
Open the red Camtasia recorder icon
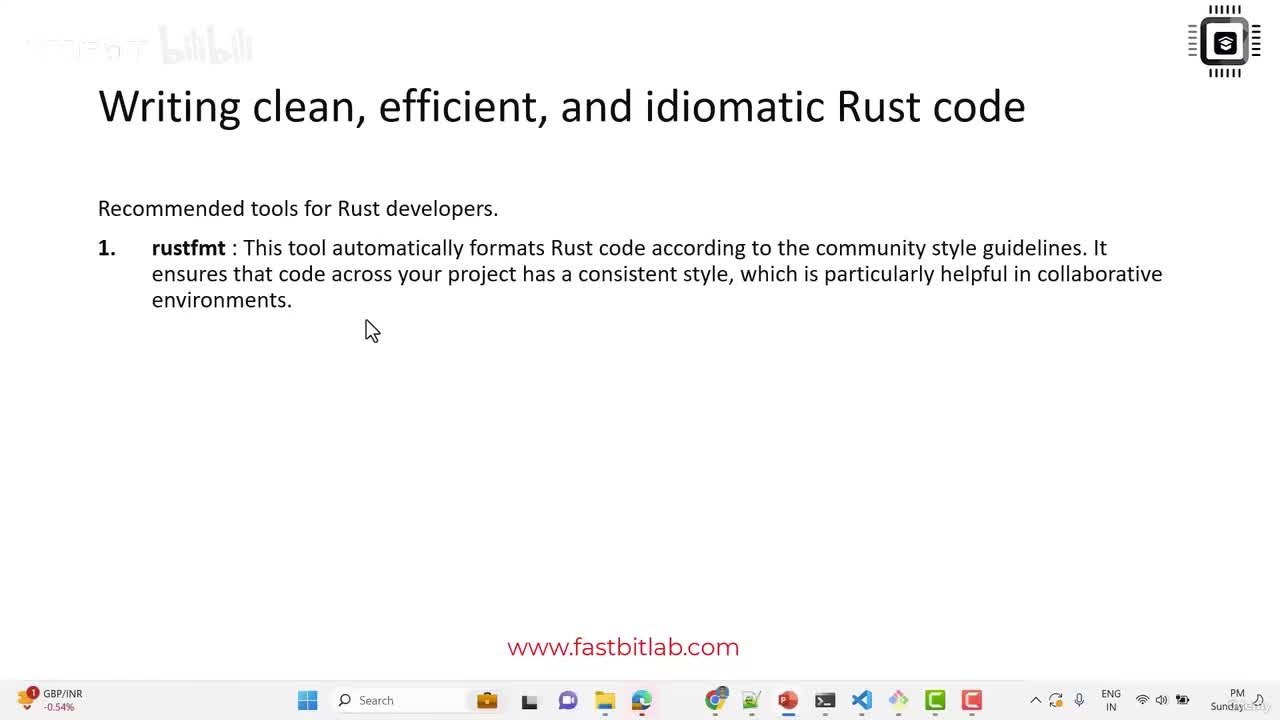[971, 700]
